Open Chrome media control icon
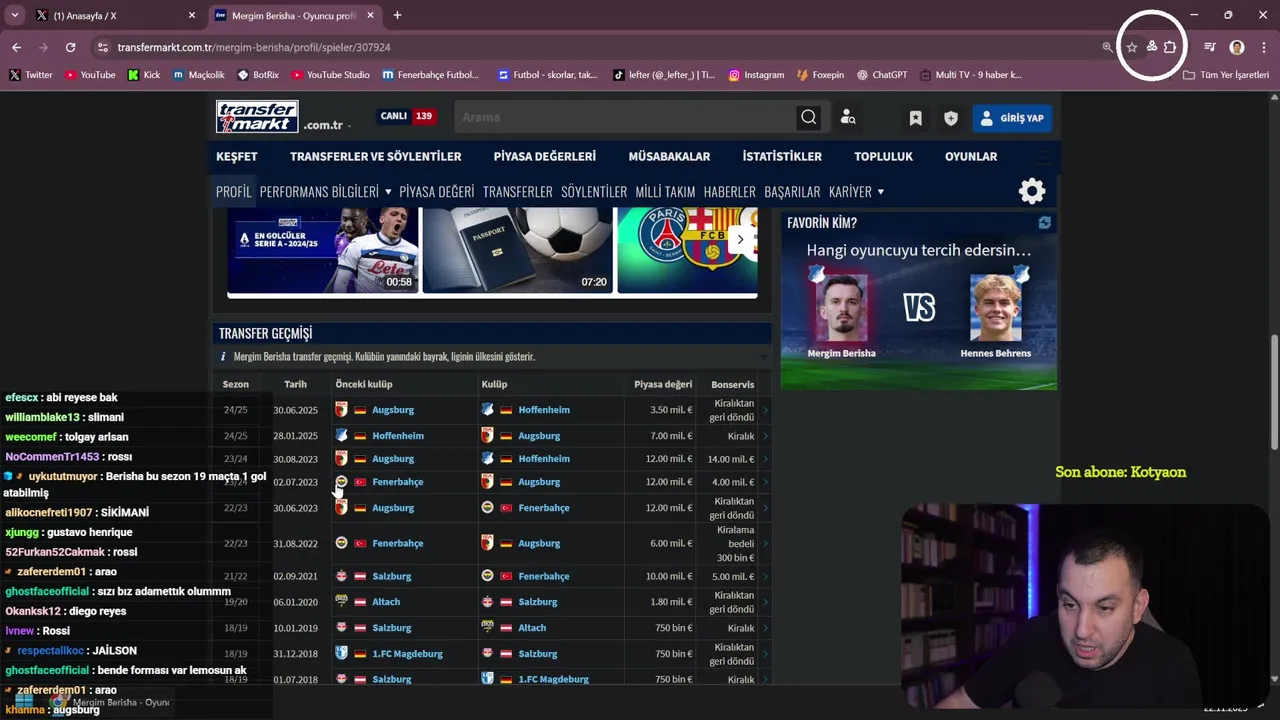The width and height of the screenshot is (1280, 720). click(1210, 47)
